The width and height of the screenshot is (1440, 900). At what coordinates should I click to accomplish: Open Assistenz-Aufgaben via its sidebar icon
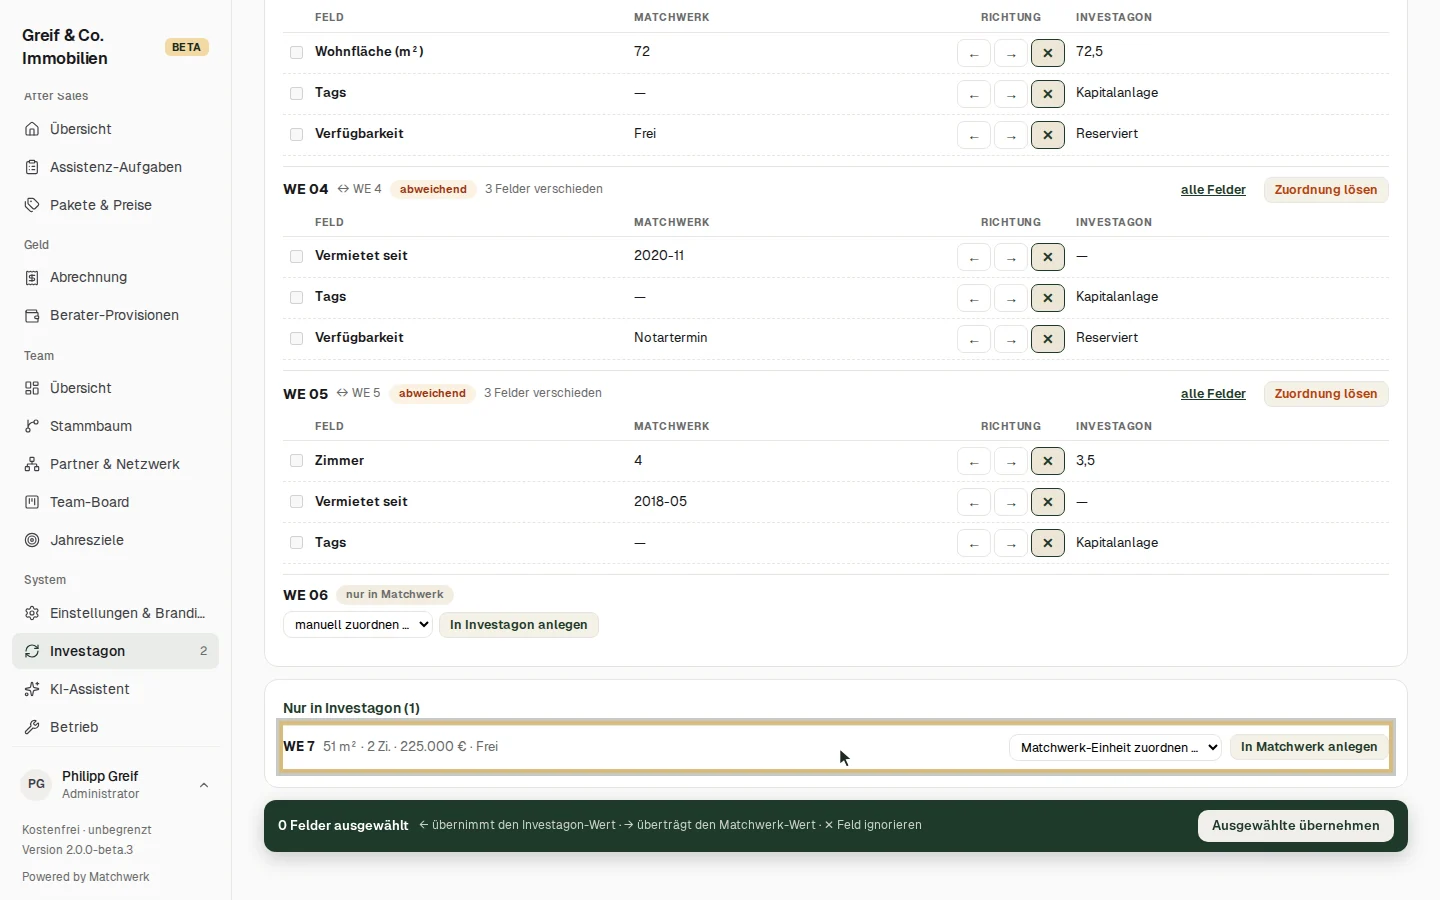pyautogui.click(x=32, y=167)
